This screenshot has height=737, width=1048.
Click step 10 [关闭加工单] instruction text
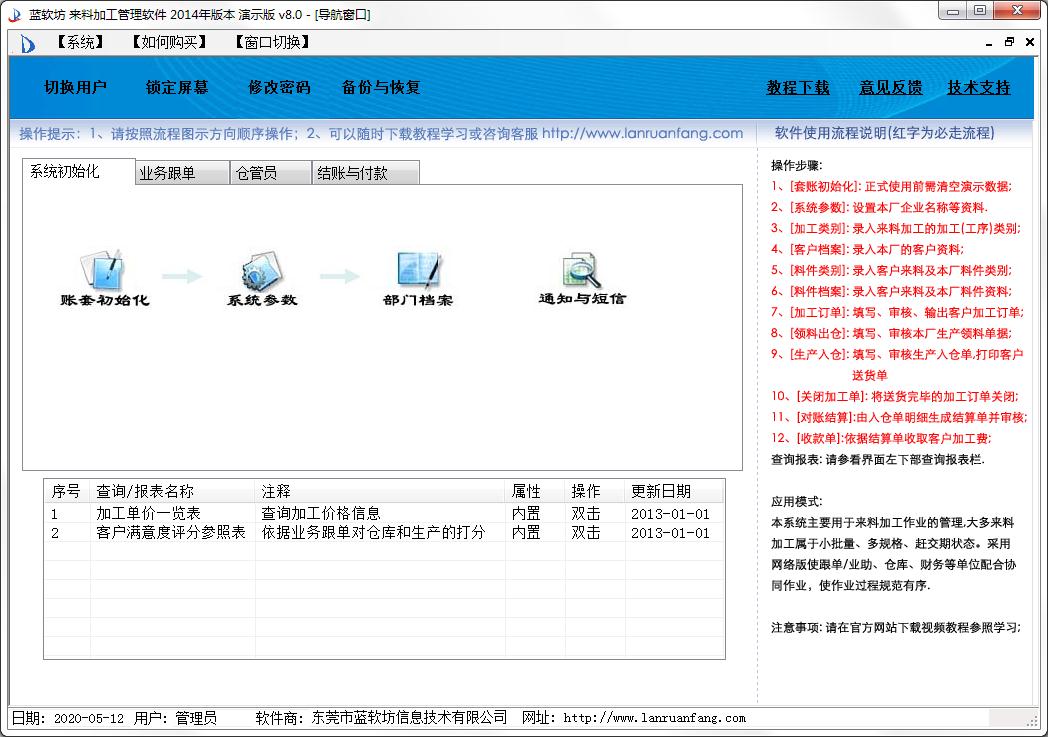tap(895, 396)
